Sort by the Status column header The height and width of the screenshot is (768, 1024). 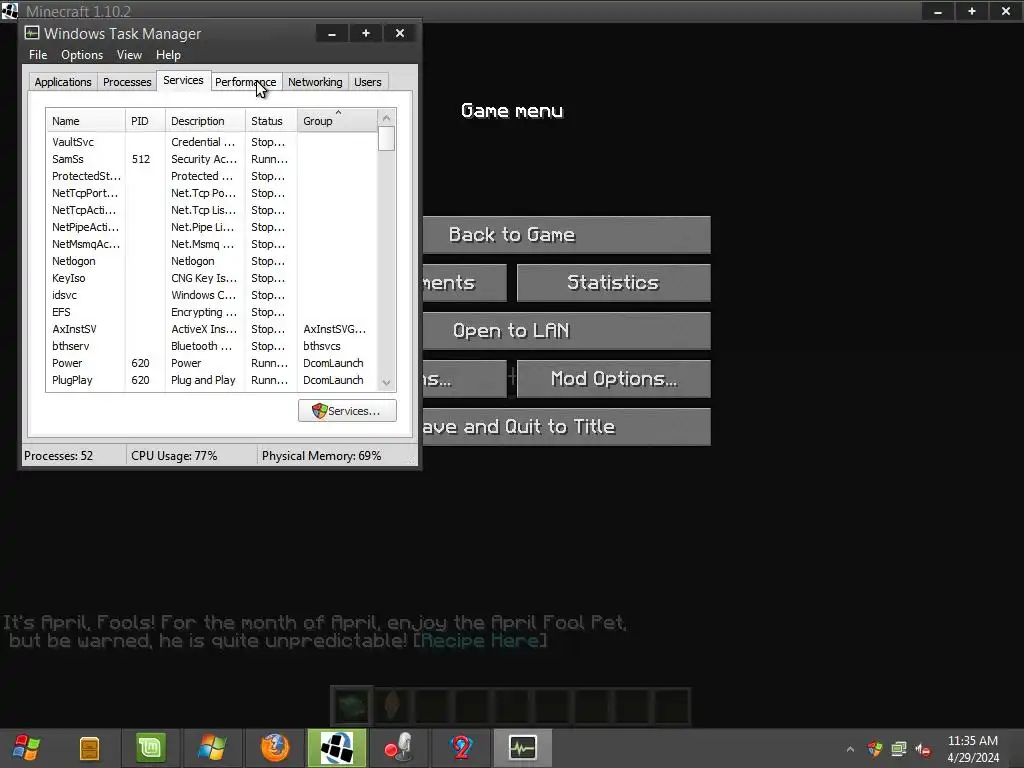coord(271,121)
